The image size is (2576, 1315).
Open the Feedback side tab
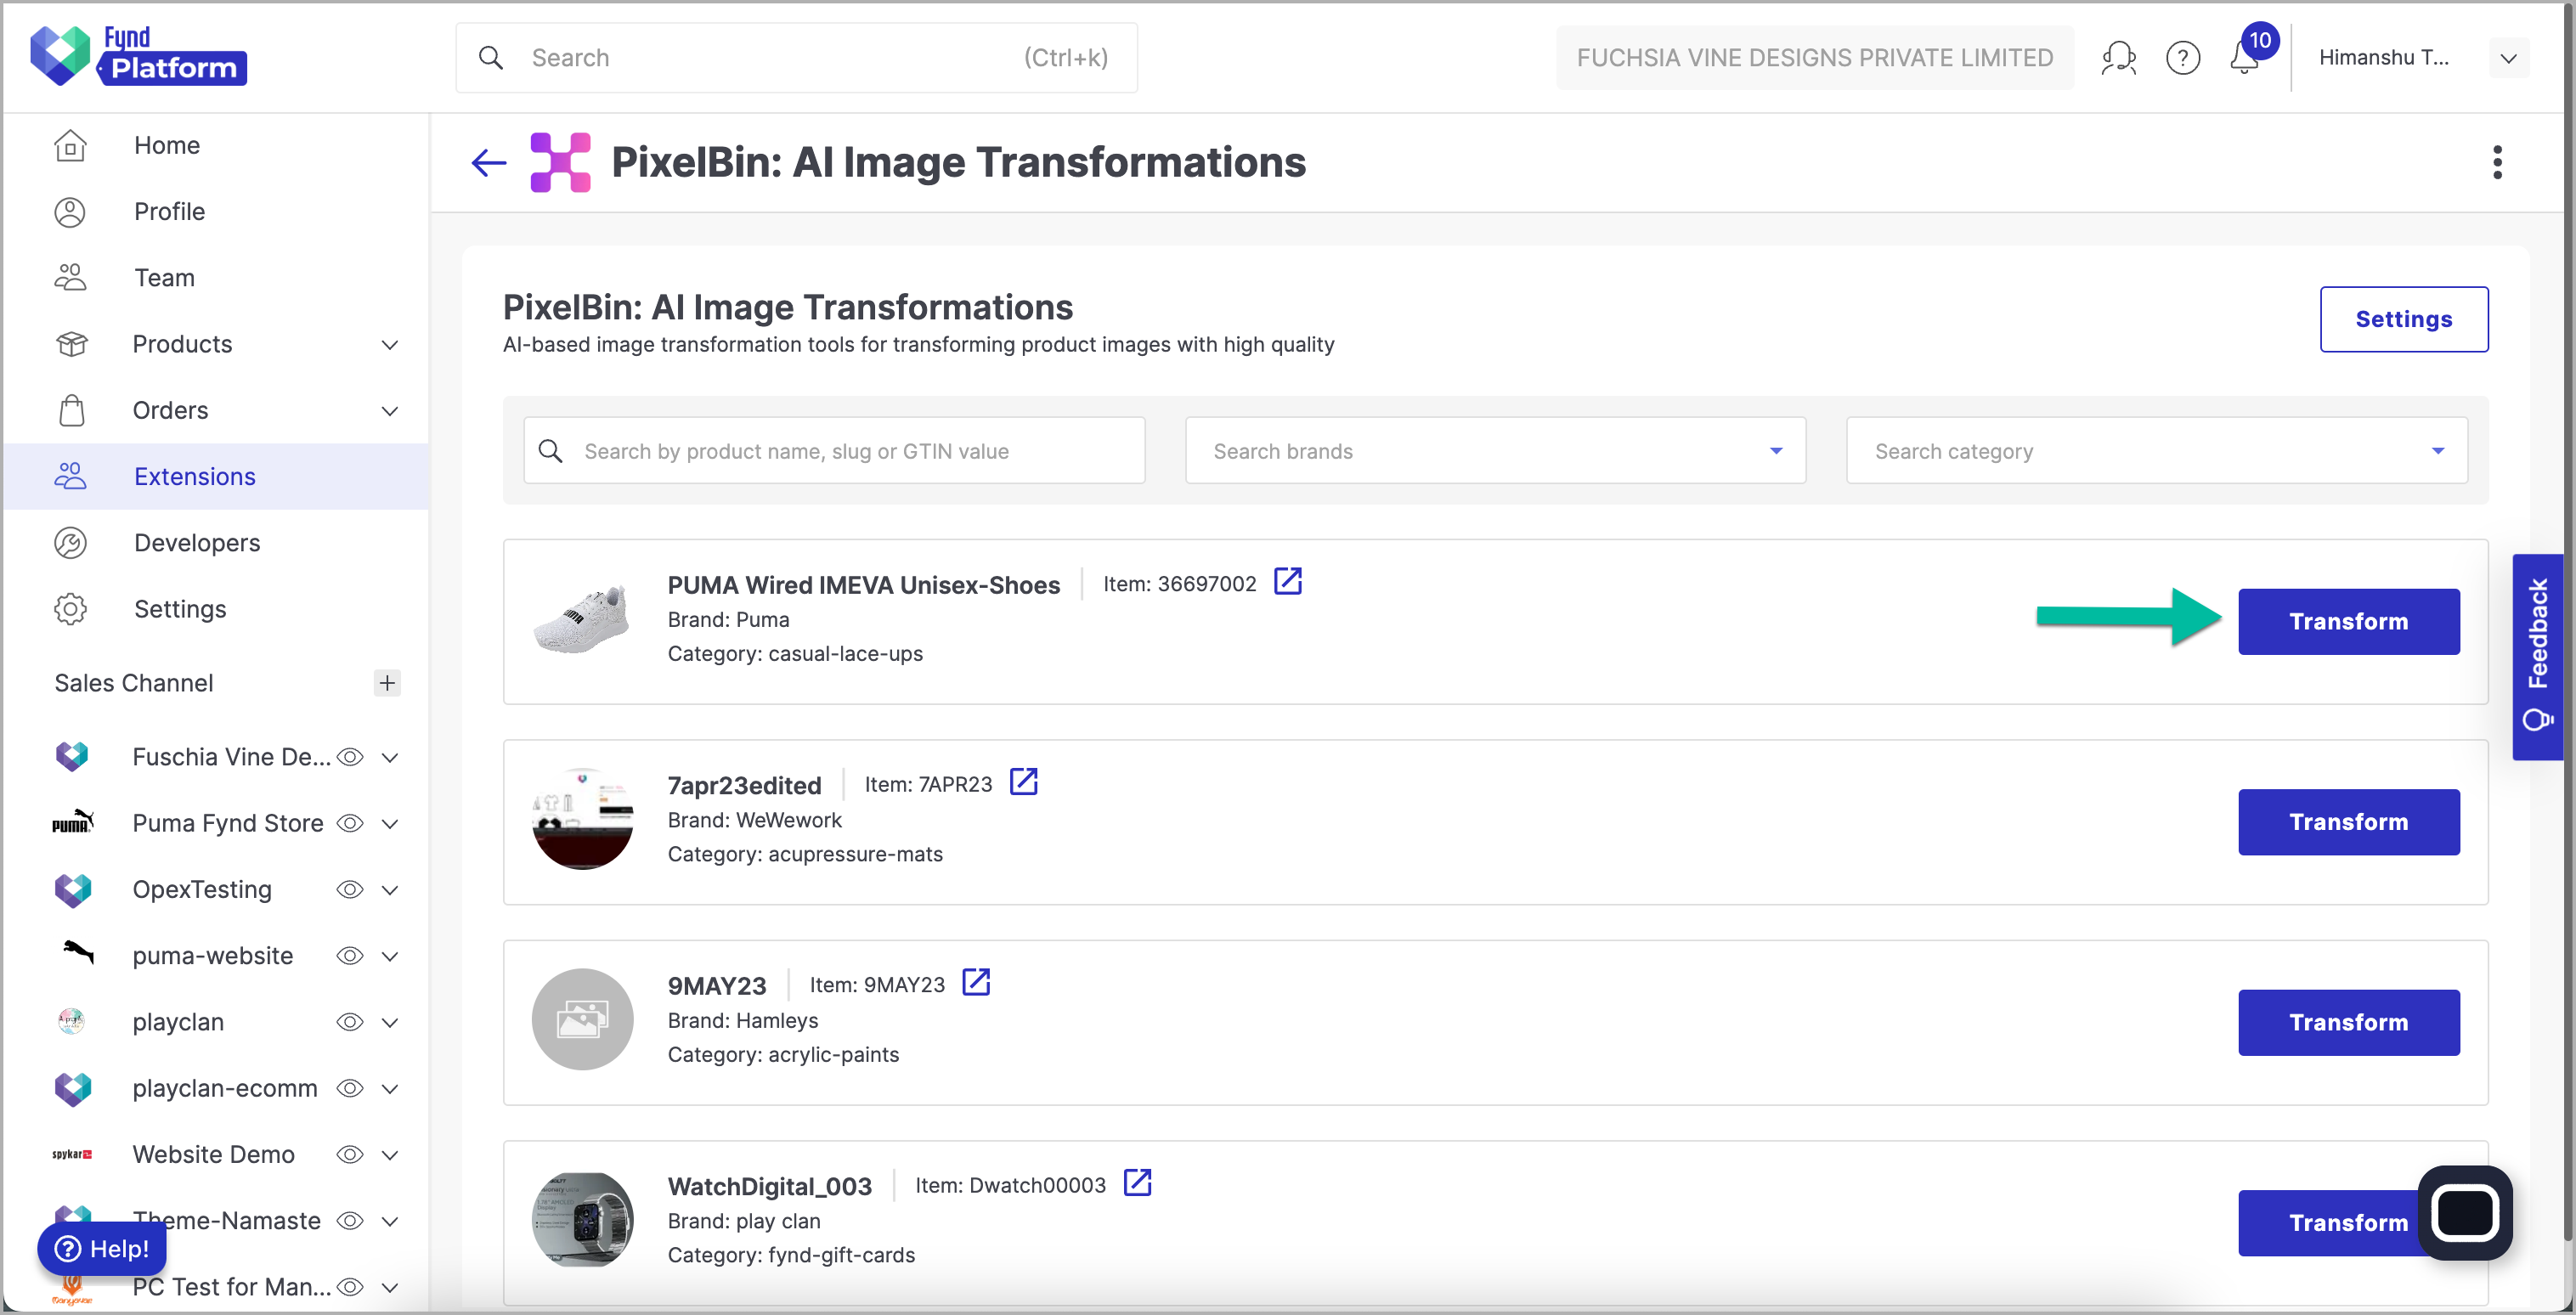coord(2537,656)
